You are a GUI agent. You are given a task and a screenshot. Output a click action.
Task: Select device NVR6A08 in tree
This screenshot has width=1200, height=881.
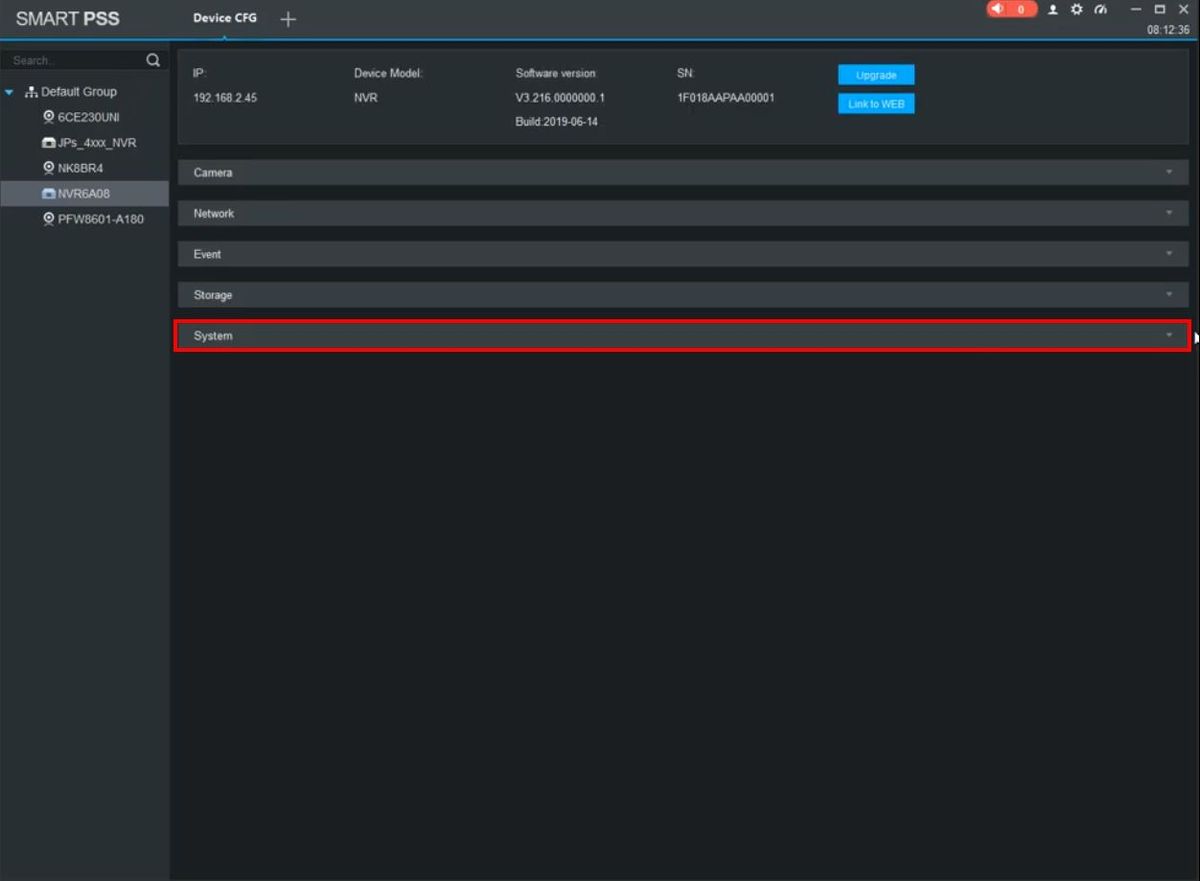click(83, 194)
